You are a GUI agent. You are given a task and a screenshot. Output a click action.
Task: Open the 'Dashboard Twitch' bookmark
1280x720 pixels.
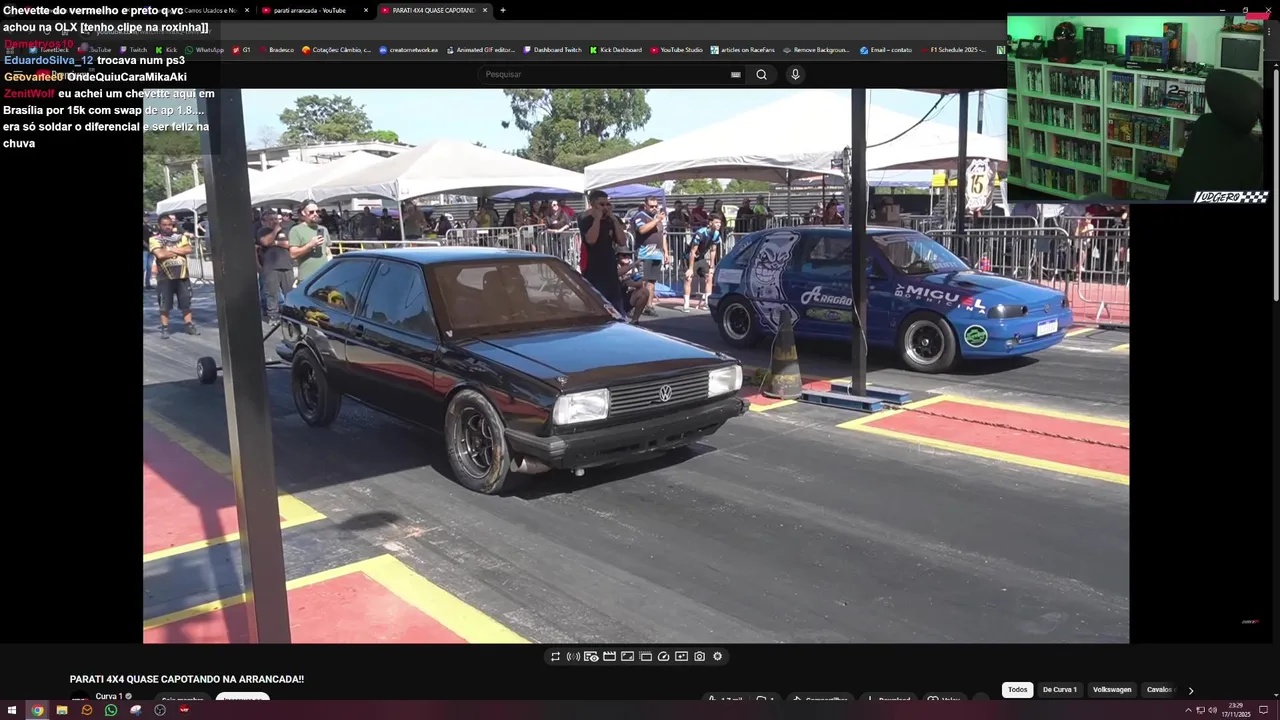[x=552, y=50]
